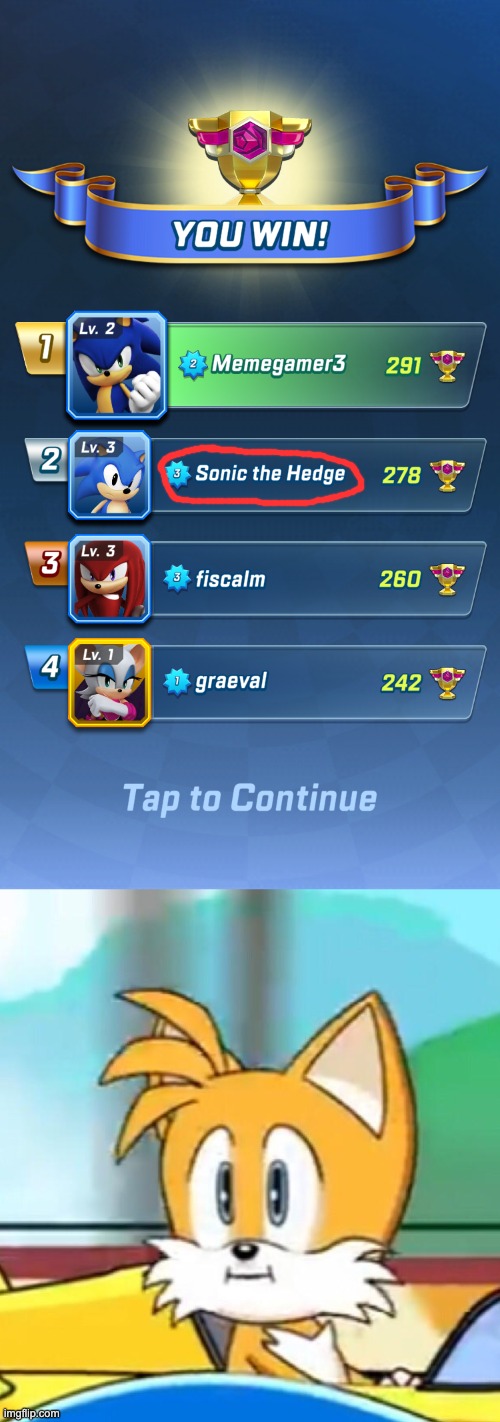500x1422 pixels.
Task: Select graeval's blue rank badge
Action: [178, 681]
